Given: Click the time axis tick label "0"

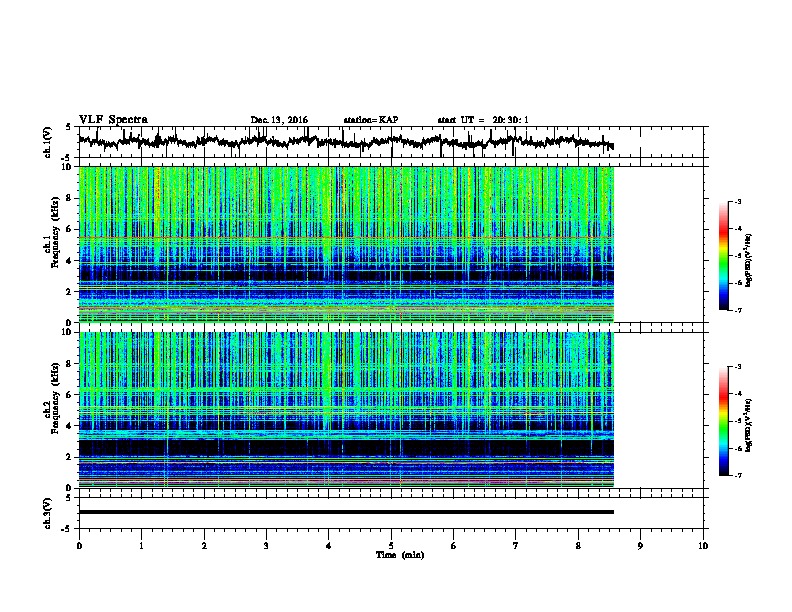Looking at the screenshot, I should [79, 546].
